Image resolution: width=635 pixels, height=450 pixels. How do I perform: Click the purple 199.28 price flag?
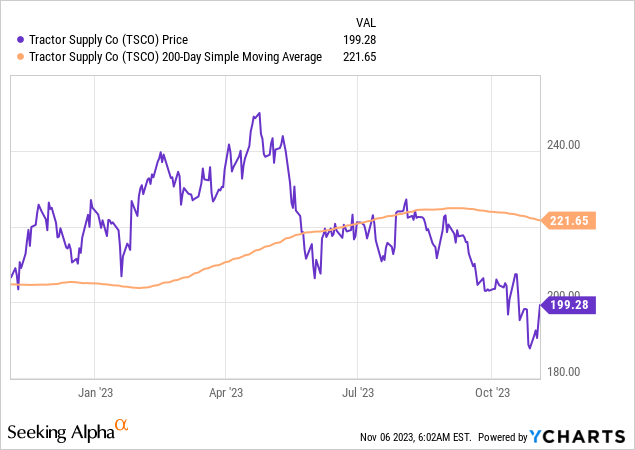pyautogui.click(x=568, y=302)
